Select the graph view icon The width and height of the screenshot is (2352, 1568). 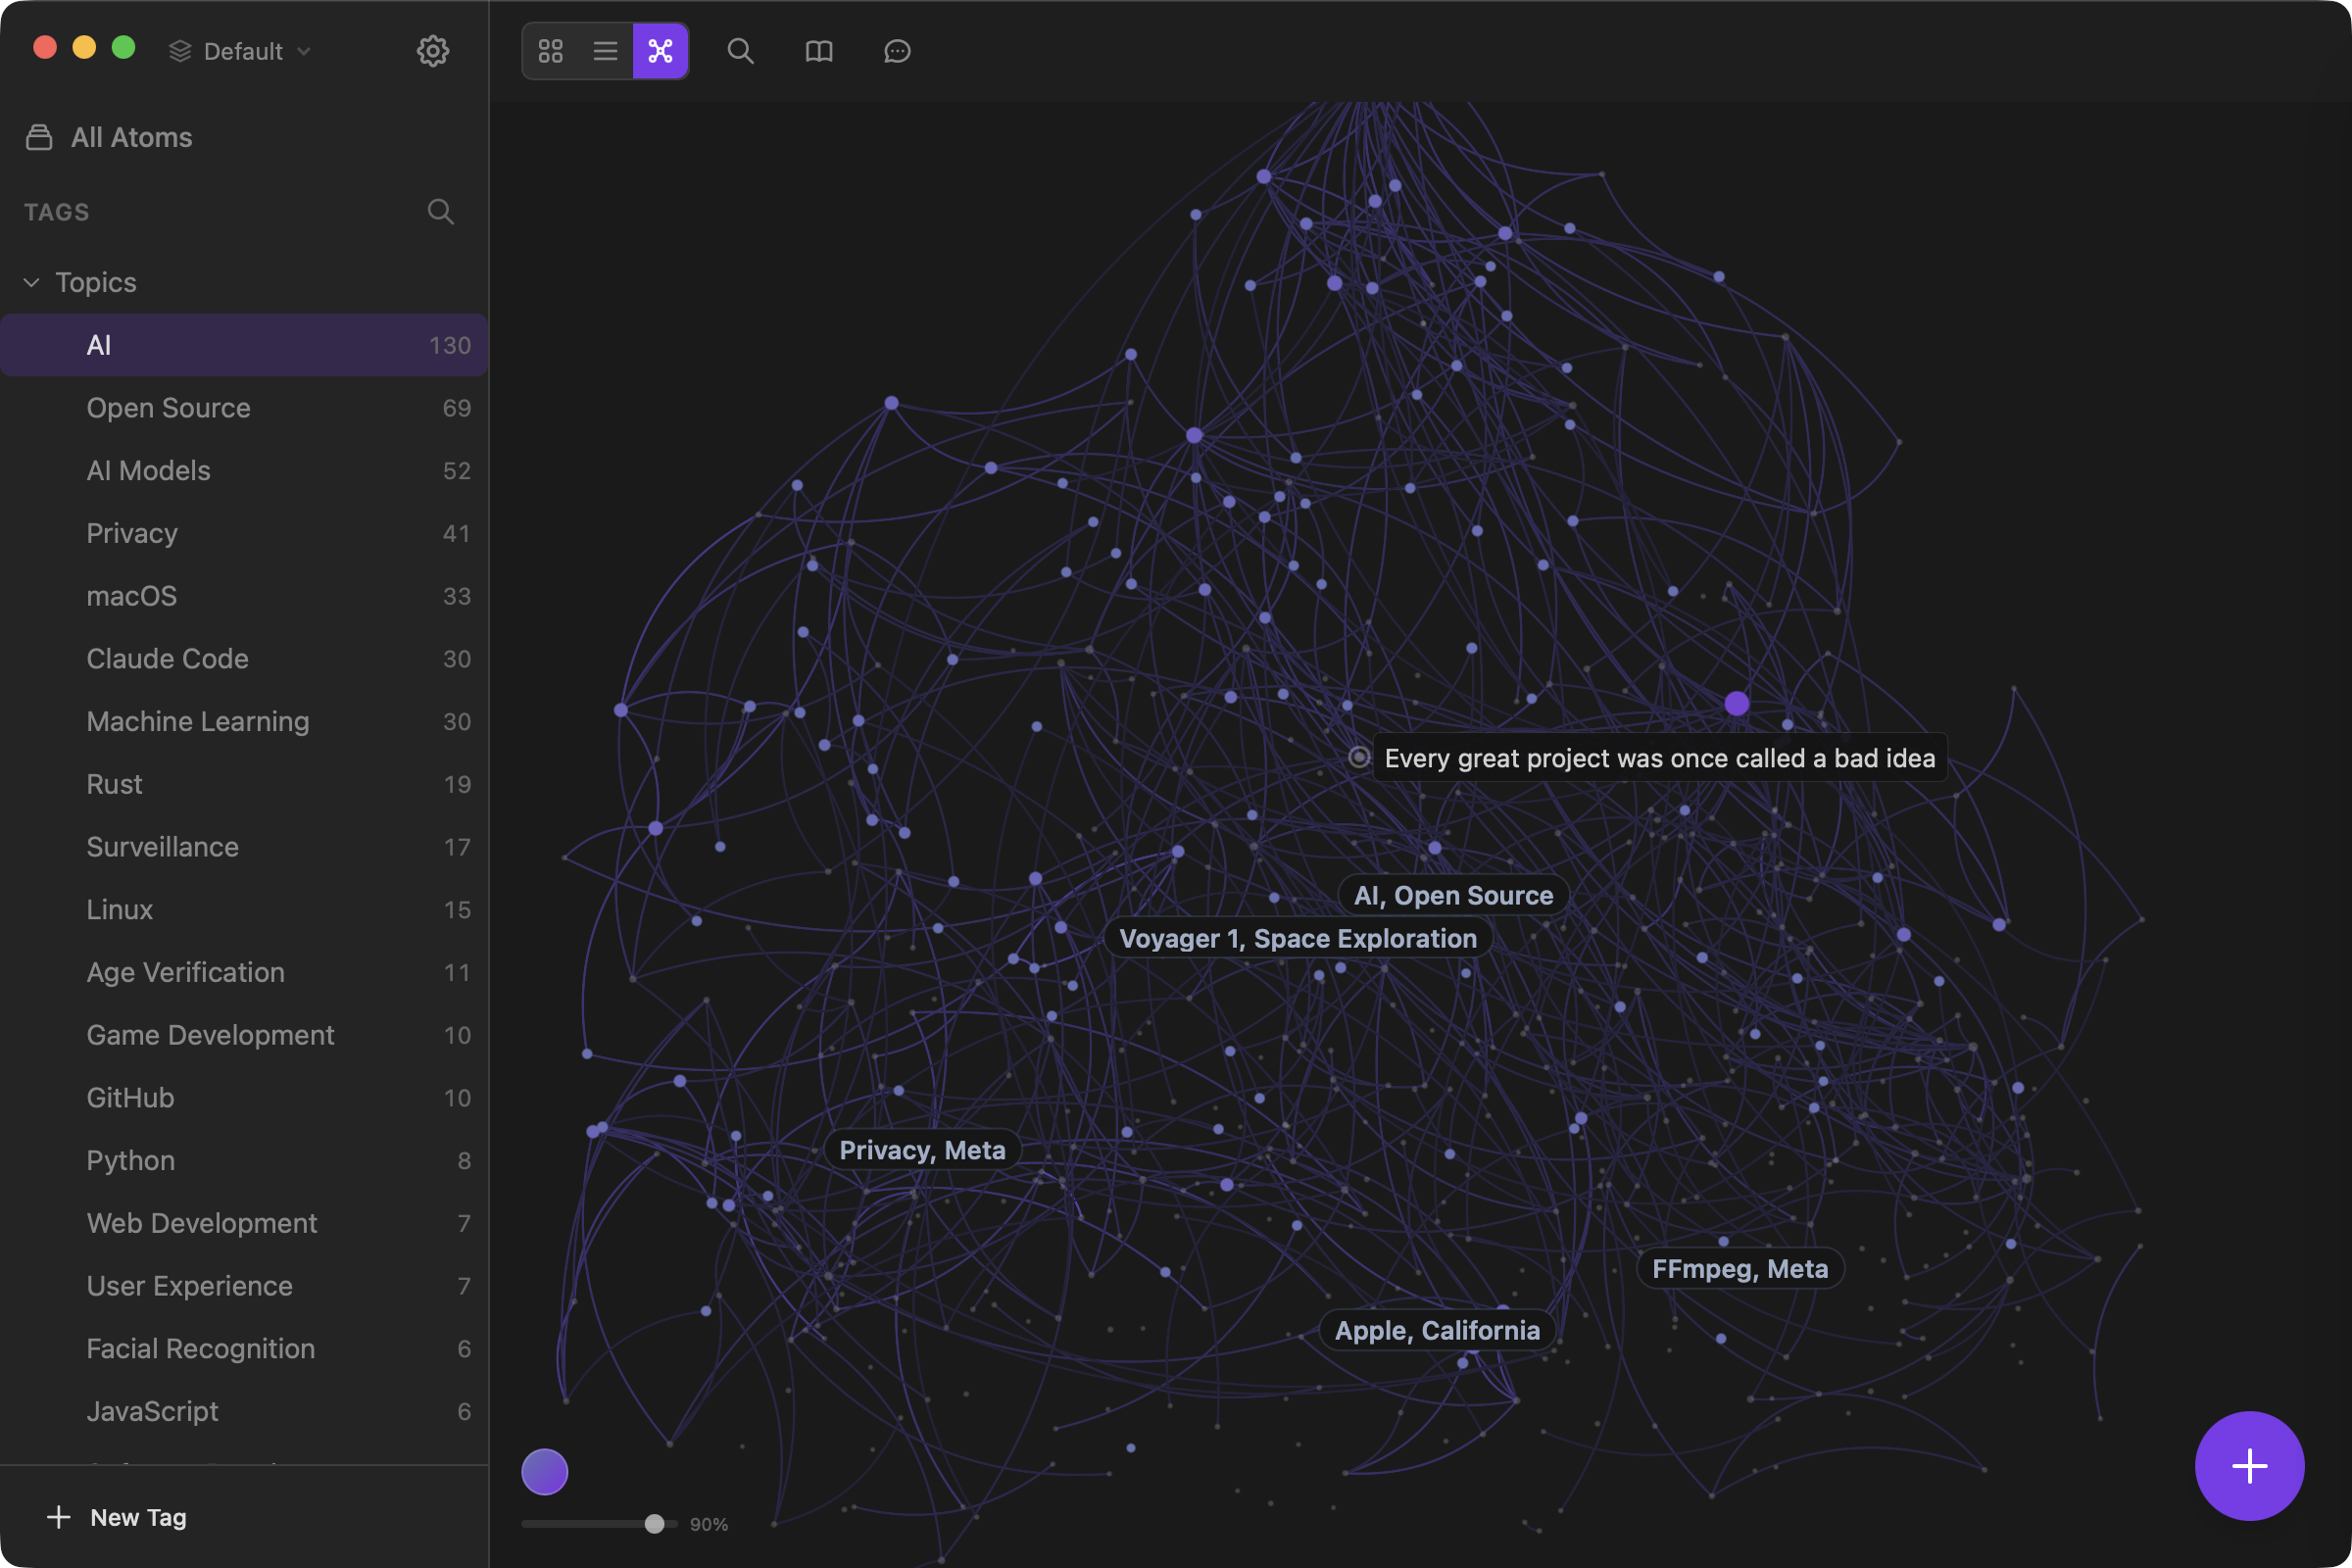point(659,51)
